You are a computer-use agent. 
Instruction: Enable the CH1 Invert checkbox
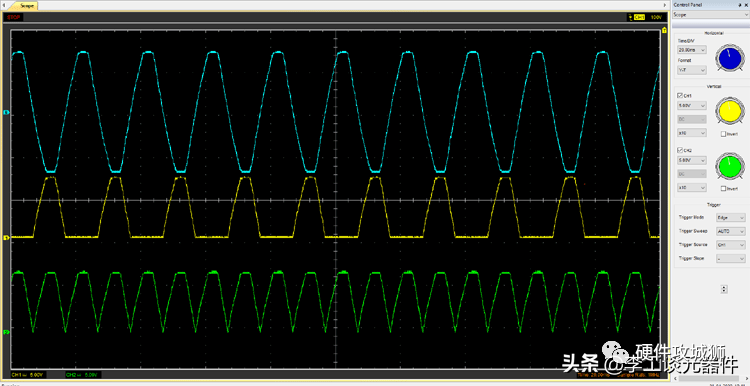pyautogui.click(x=723, y=134)
